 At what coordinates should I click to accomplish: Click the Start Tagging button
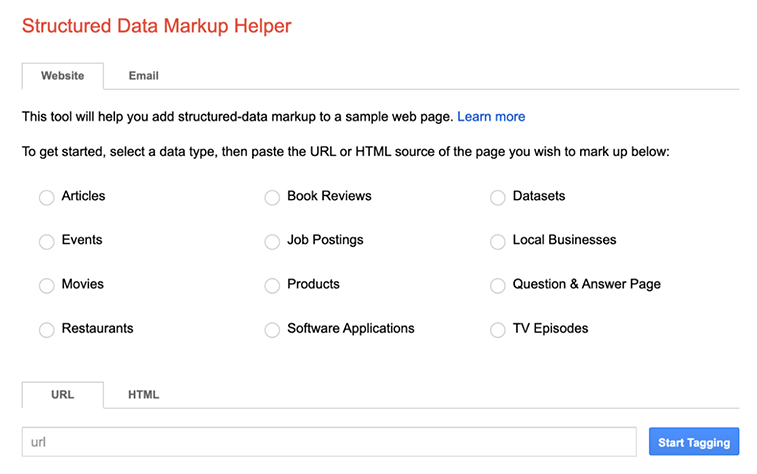coord(693,442)
